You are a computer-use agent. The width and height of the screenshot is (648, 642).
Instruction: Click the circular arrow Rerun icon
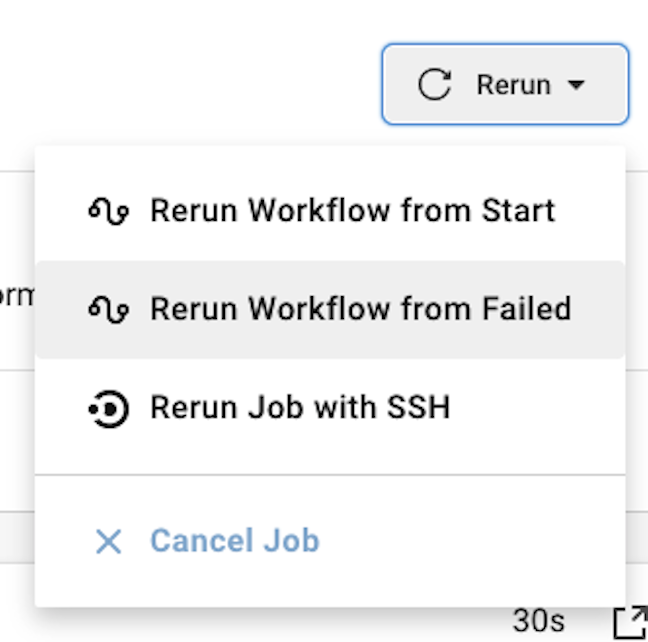click(434, 84)
